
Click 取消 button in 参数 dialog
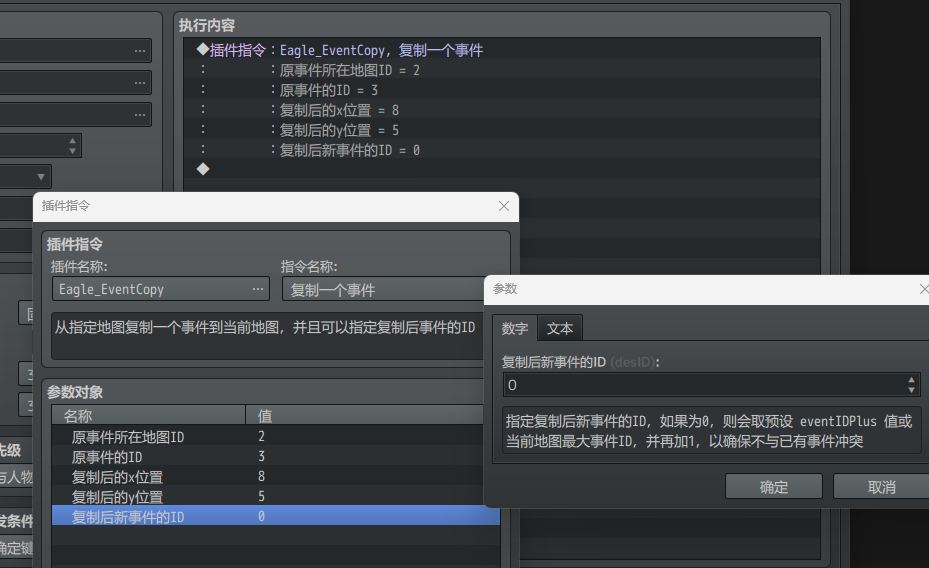881,487
